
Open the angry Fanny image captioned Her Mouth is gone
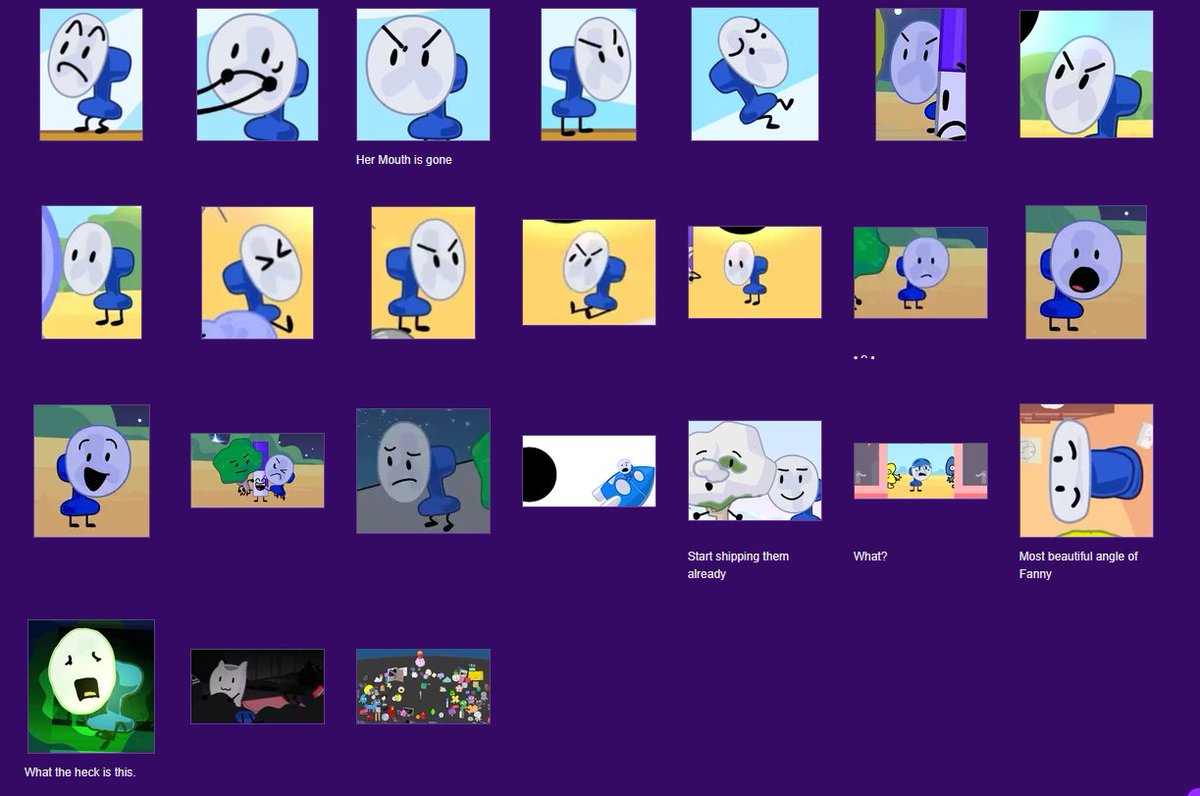pyautogui.click(x=423, y=75)
